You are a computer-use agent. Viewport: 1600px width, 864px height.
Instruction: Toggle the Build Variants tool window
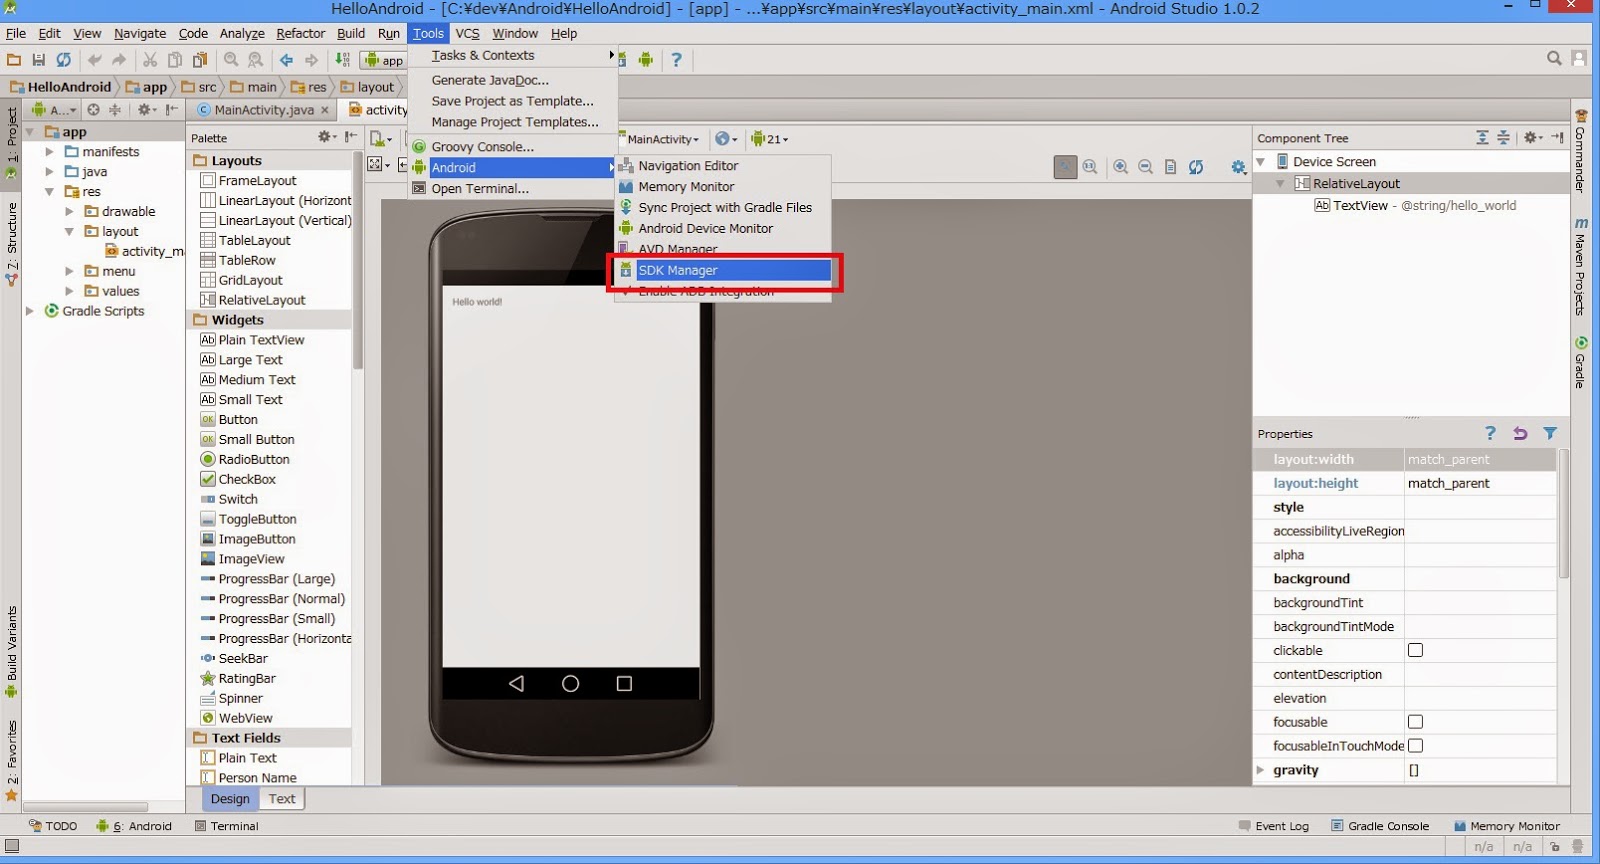tap(12, 651)
